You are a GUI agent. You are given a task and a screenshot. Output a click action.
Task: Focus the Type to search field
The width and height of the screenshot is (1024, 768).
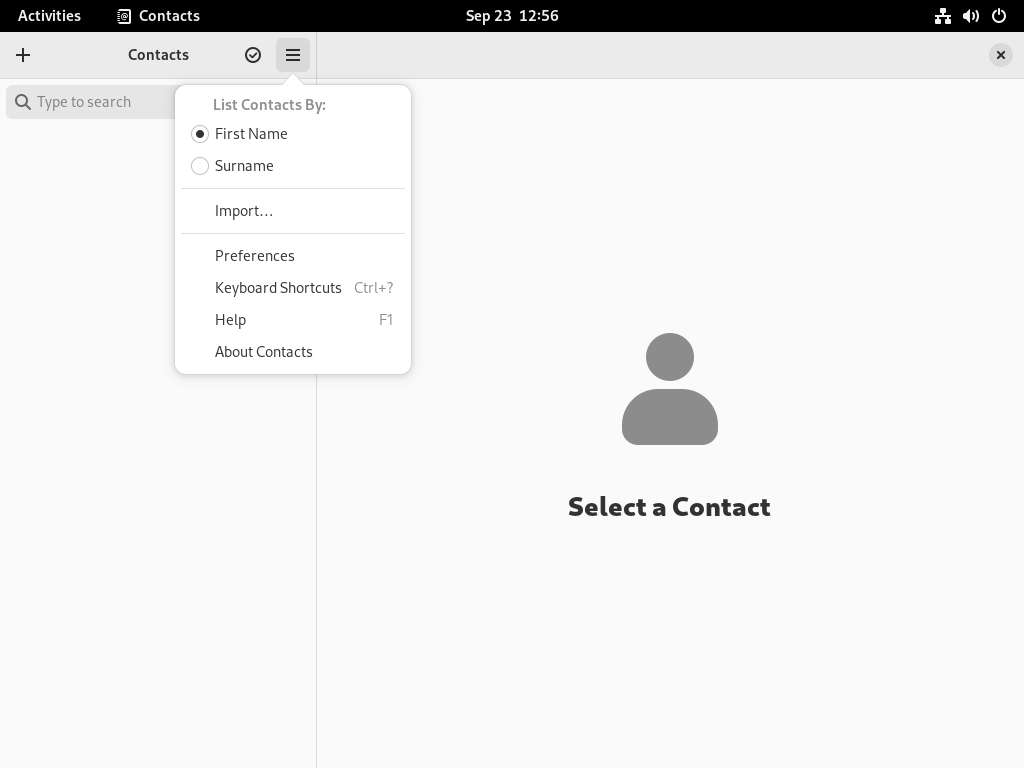tap(91, 102)
